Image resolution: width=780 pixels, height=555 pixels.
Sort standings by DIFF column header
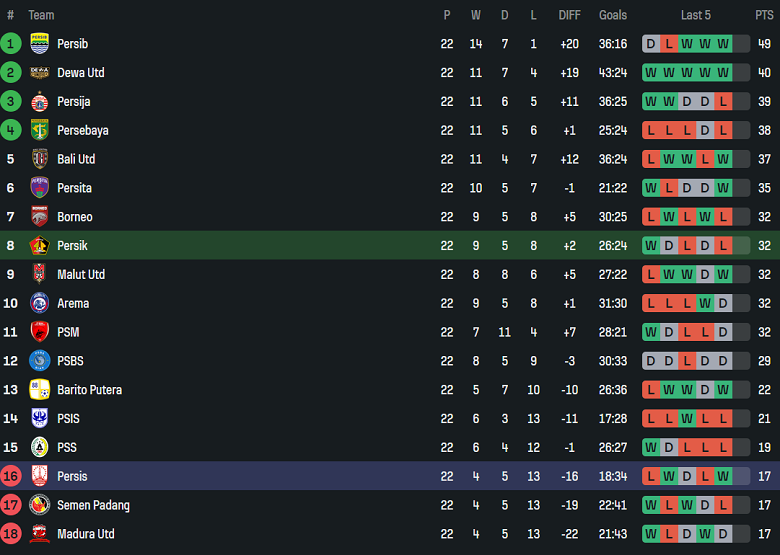click(569, 15)
